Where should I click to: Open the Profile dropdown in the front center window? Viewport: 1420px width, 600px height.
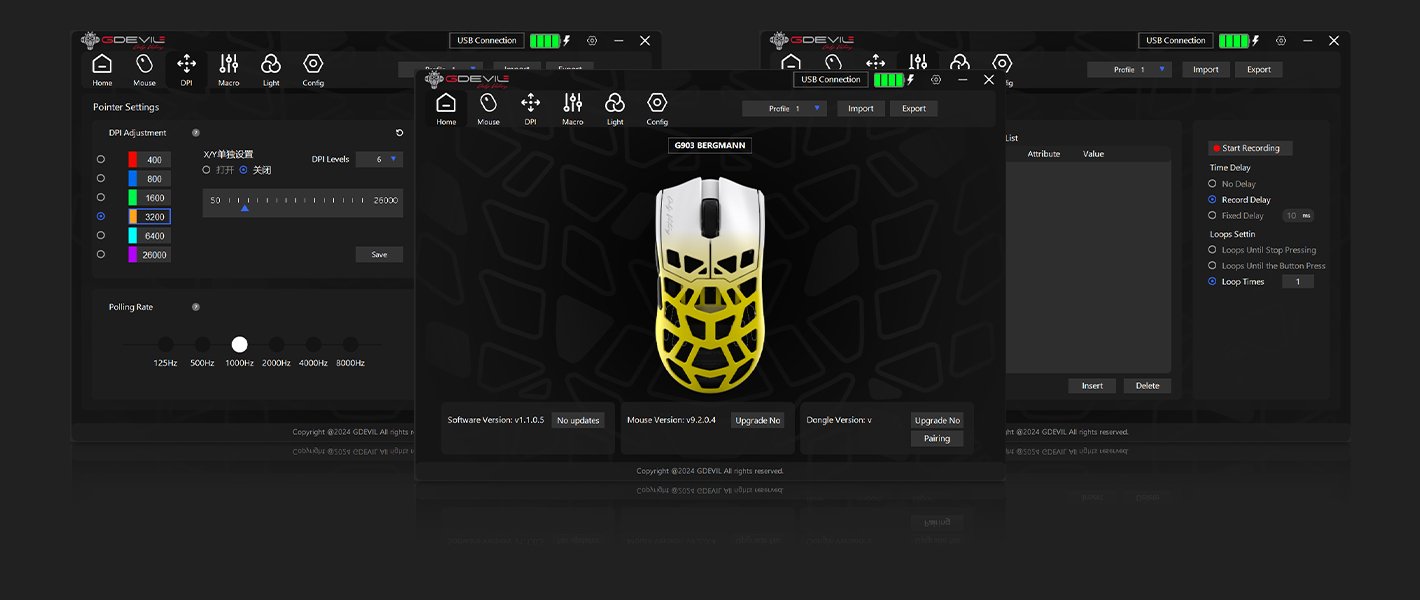[785, 108]
